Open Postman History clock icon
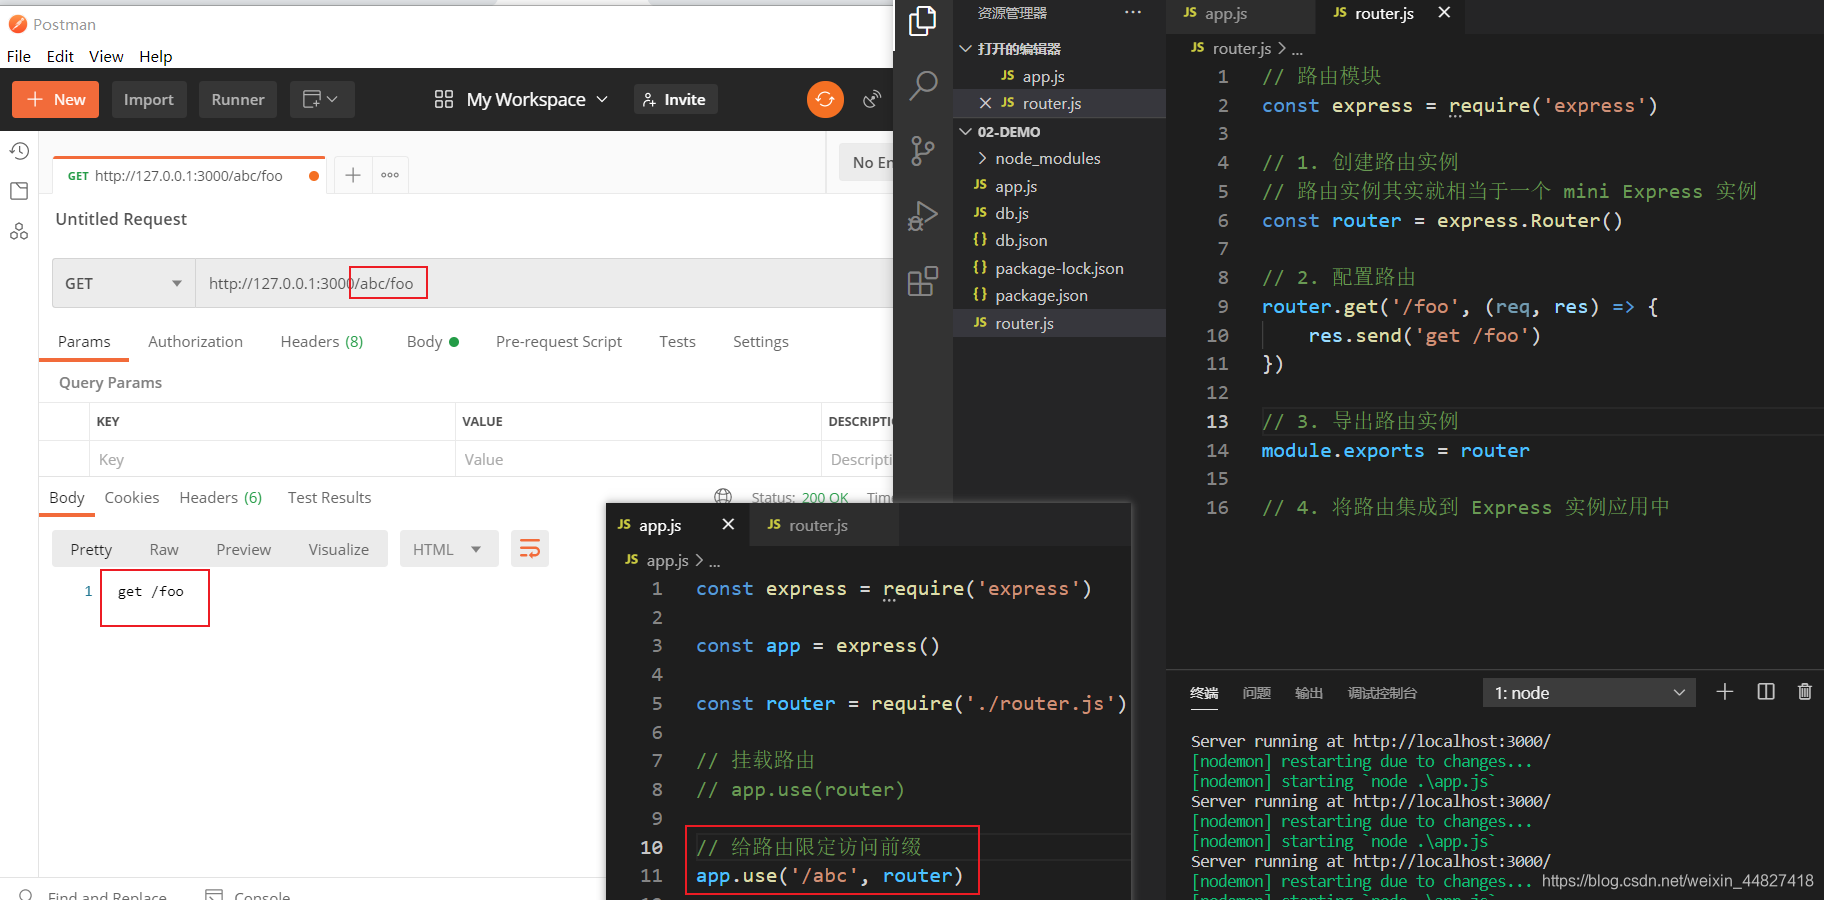This screenshot has height=900, width=1824. [x=19, y=151]
